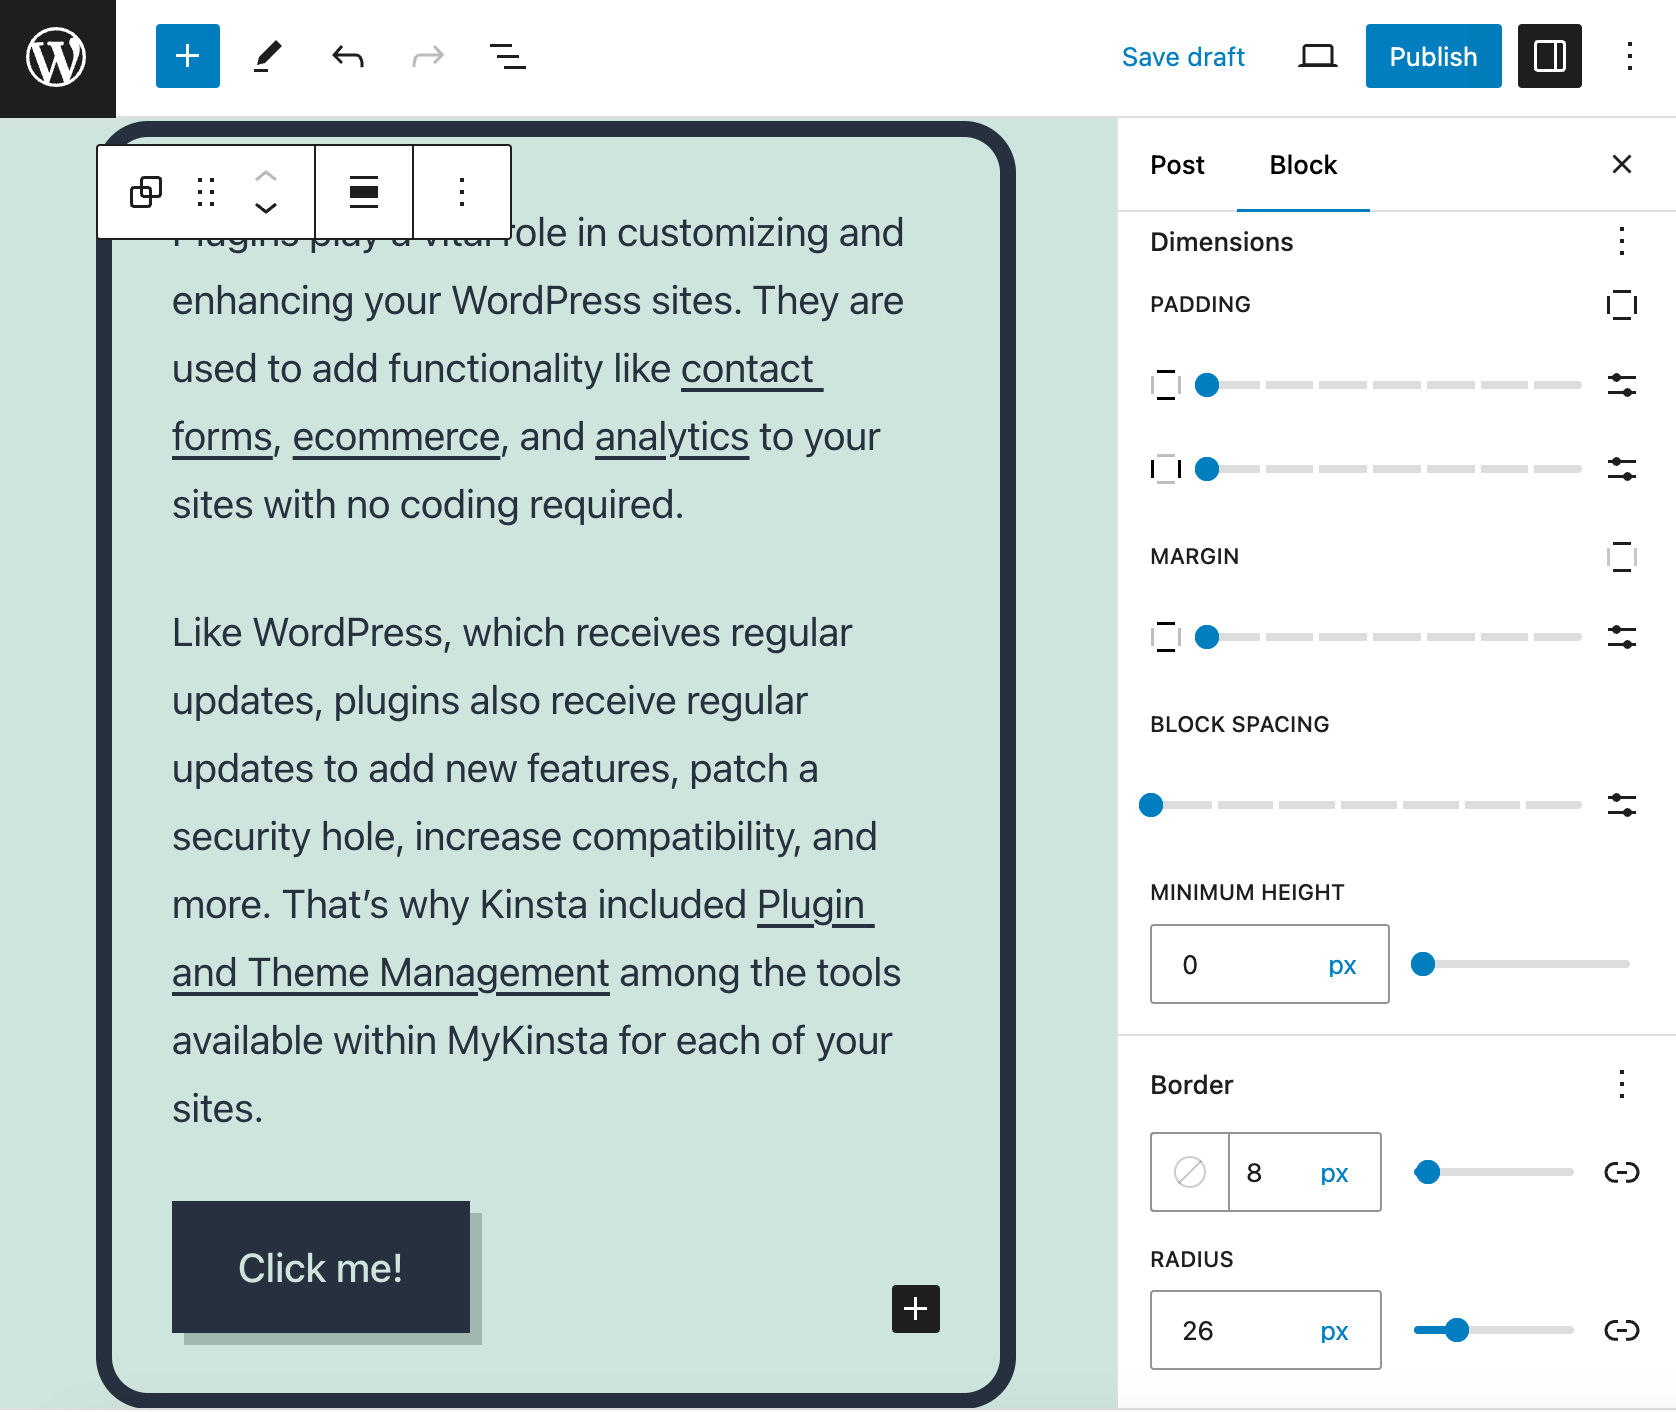The image size is (1676, 1412).
Task: Unlink the border radius values
Action: (x=1620, y=1330)
